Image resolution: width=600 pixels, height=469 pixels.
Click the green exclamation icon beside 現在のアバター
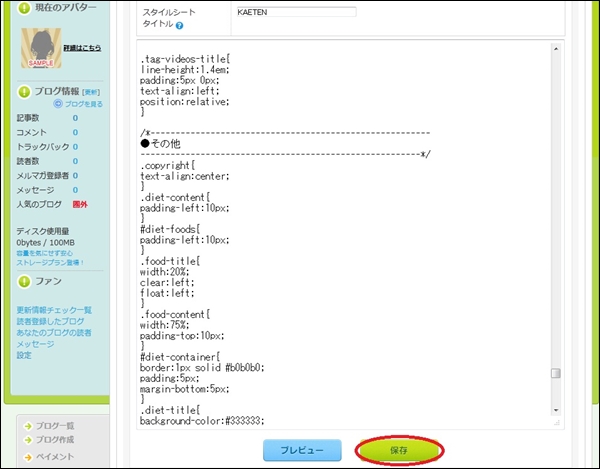point(24,8)
